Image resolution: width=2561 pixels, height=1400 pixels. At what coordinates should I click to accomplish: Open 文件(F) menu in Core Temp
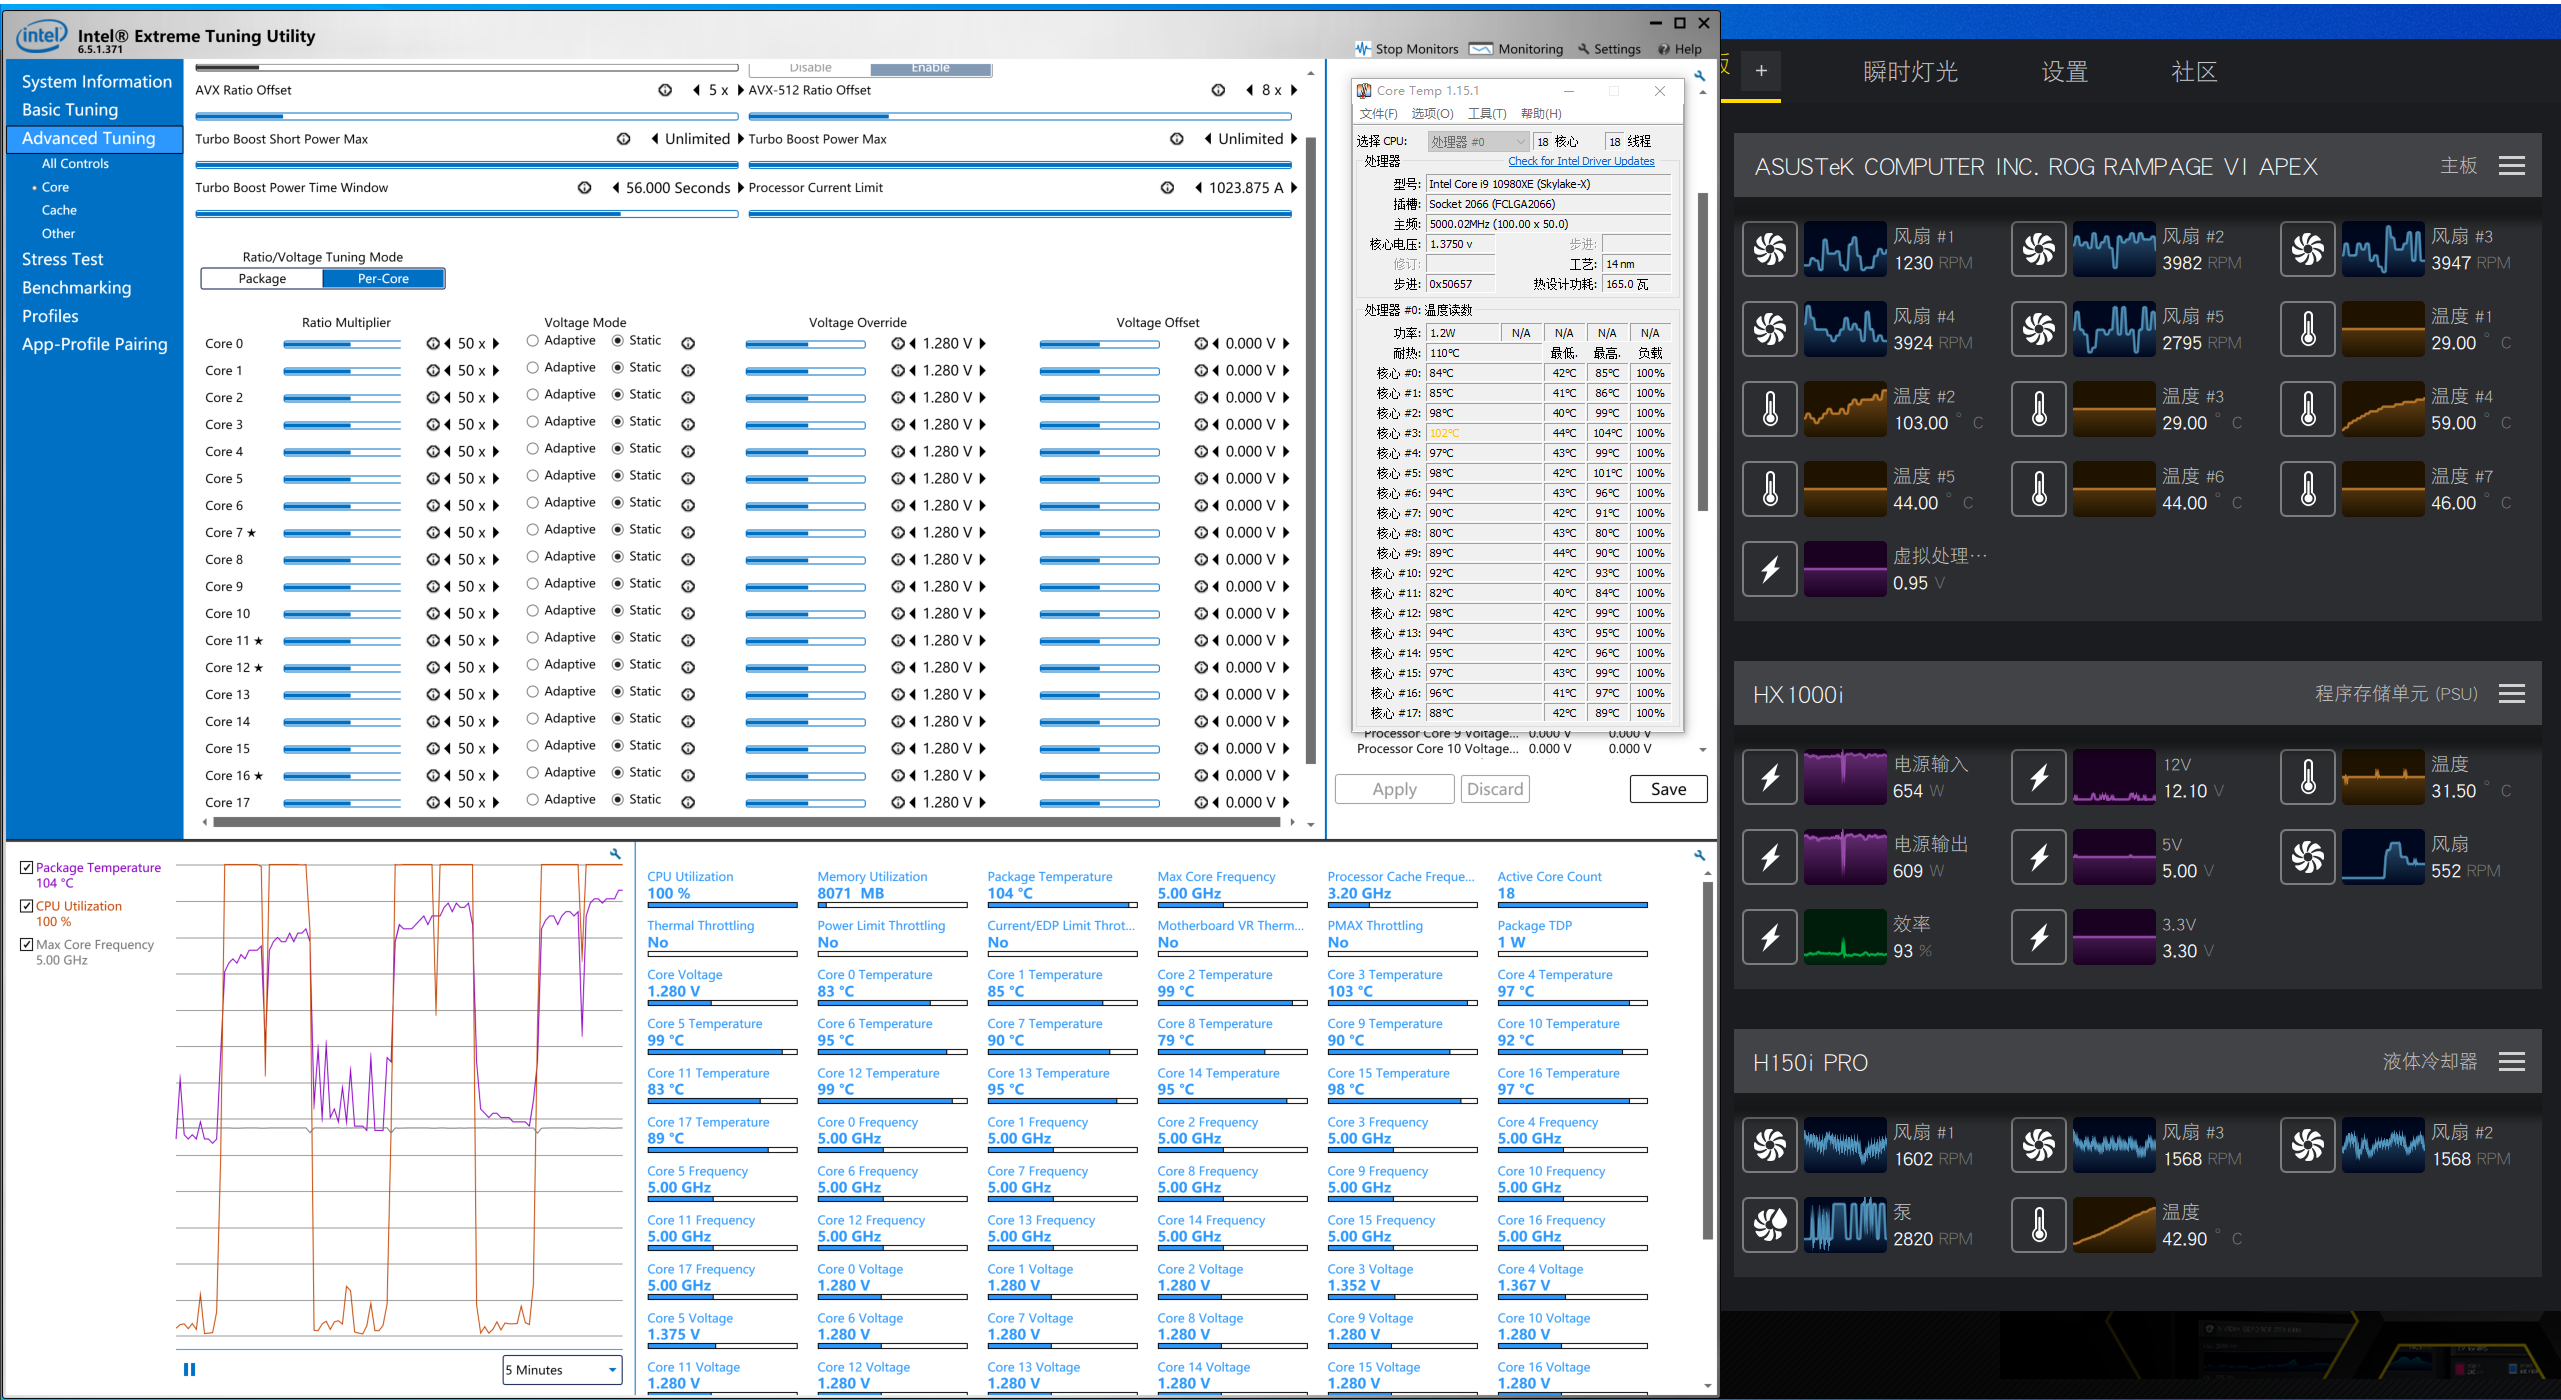tap(1379, 114)
